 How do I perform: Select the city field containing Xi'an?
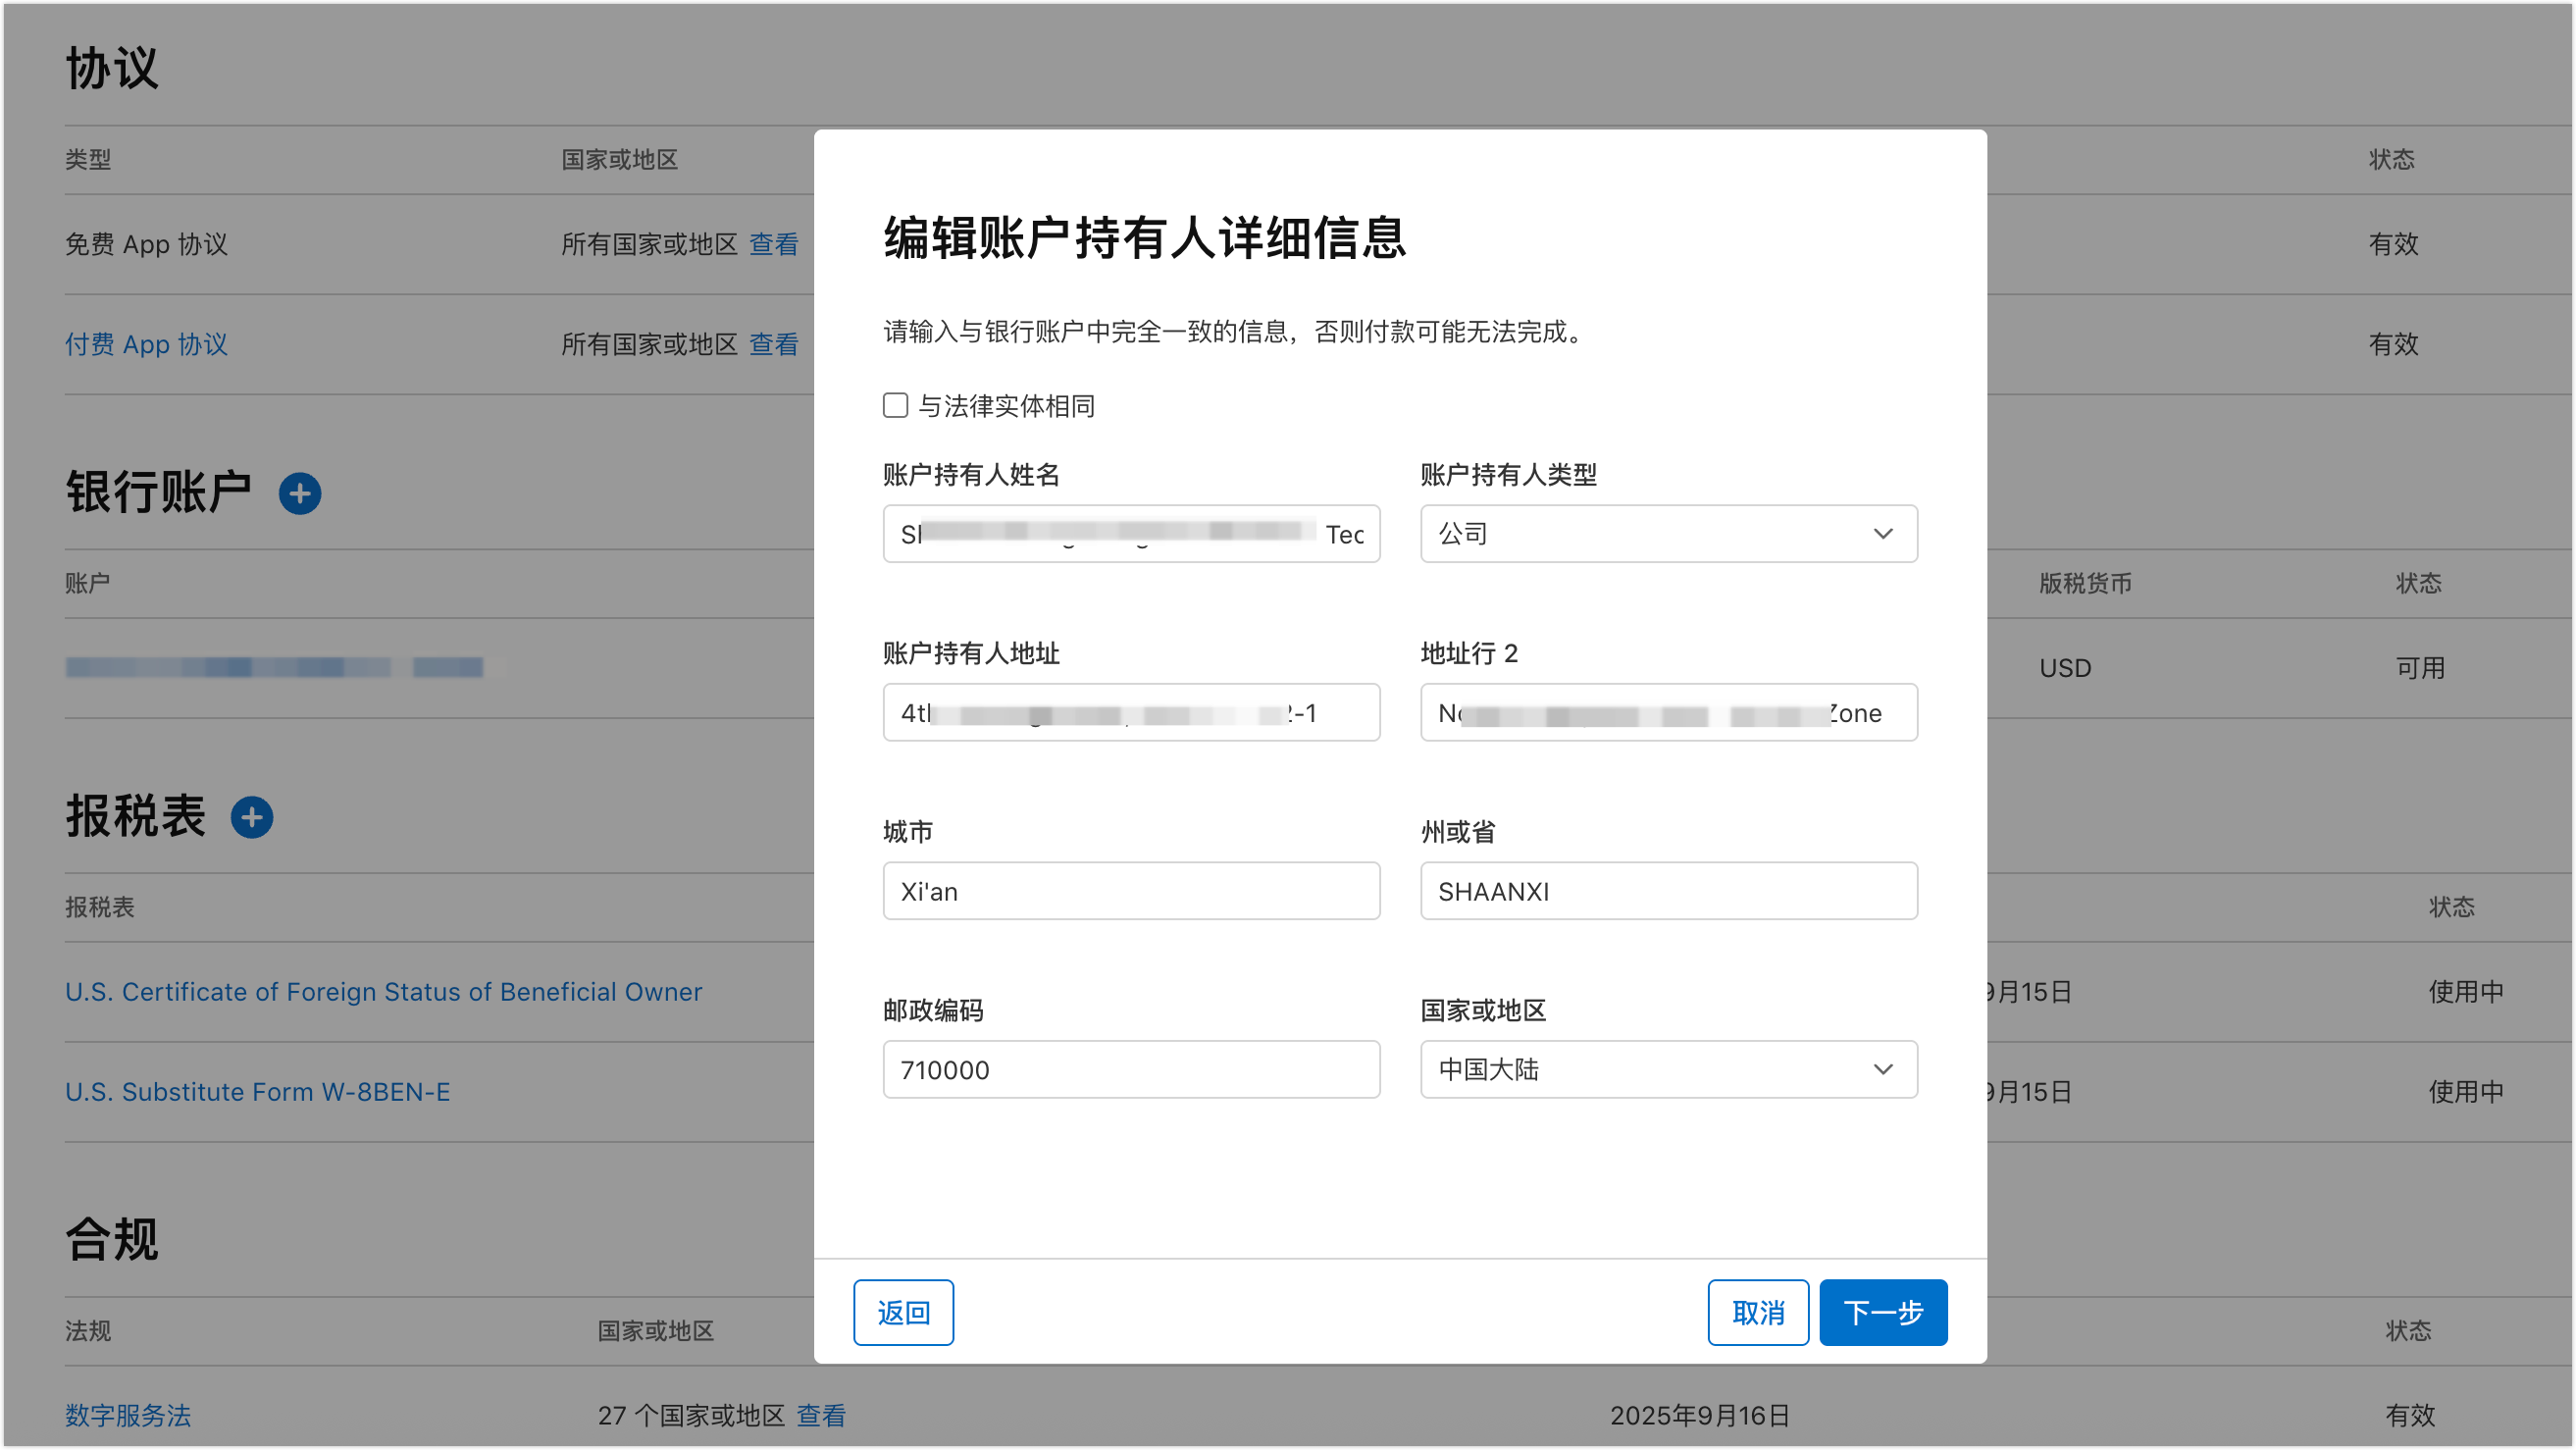(x=1130, y=891)
